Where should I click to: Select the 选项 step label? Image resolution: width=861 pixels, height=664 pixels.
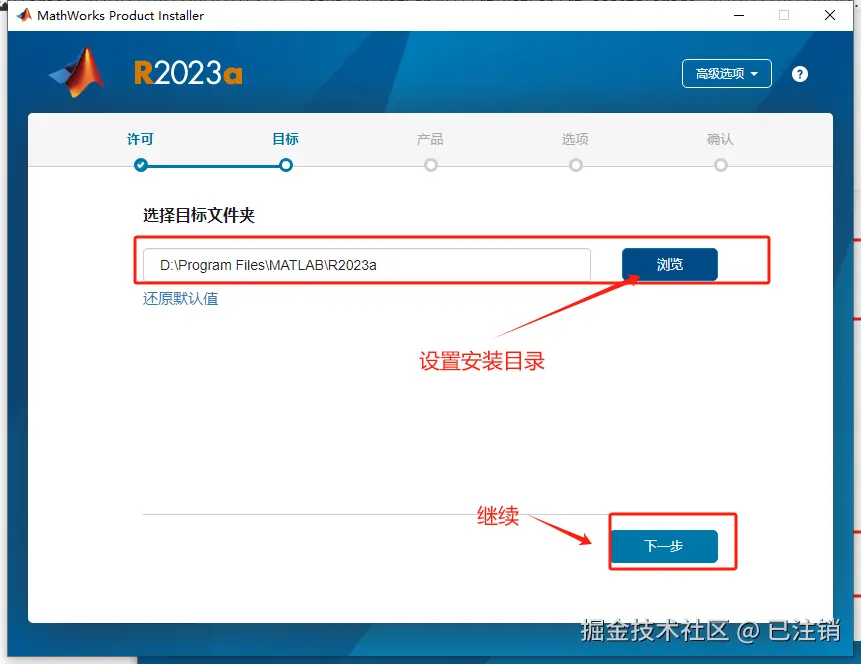[575, 139]
